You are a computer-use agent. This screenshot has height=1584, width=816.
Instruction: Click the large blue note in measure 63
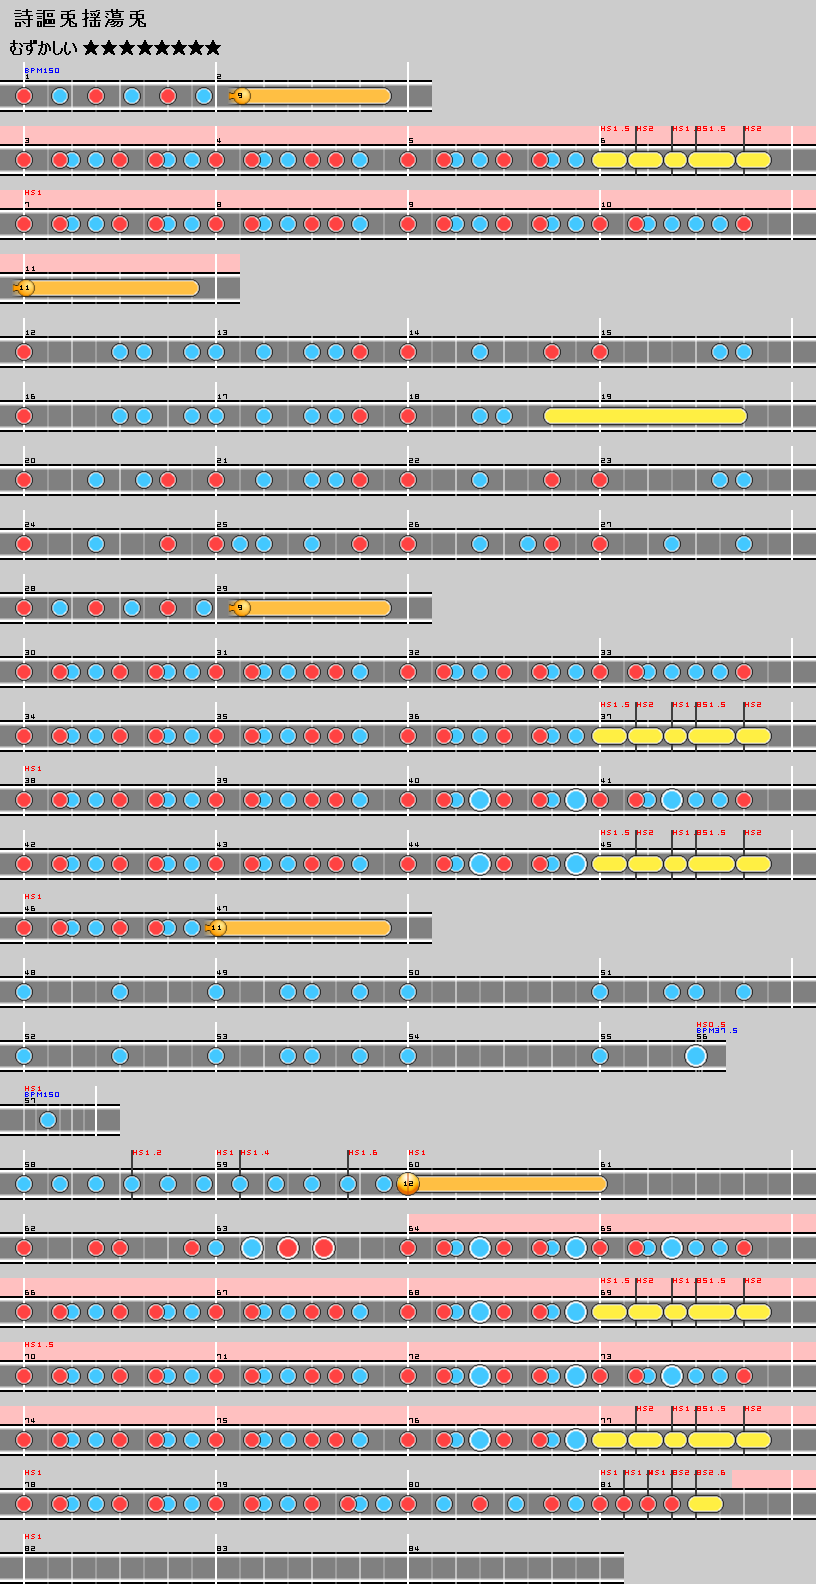click(252, 1248)
